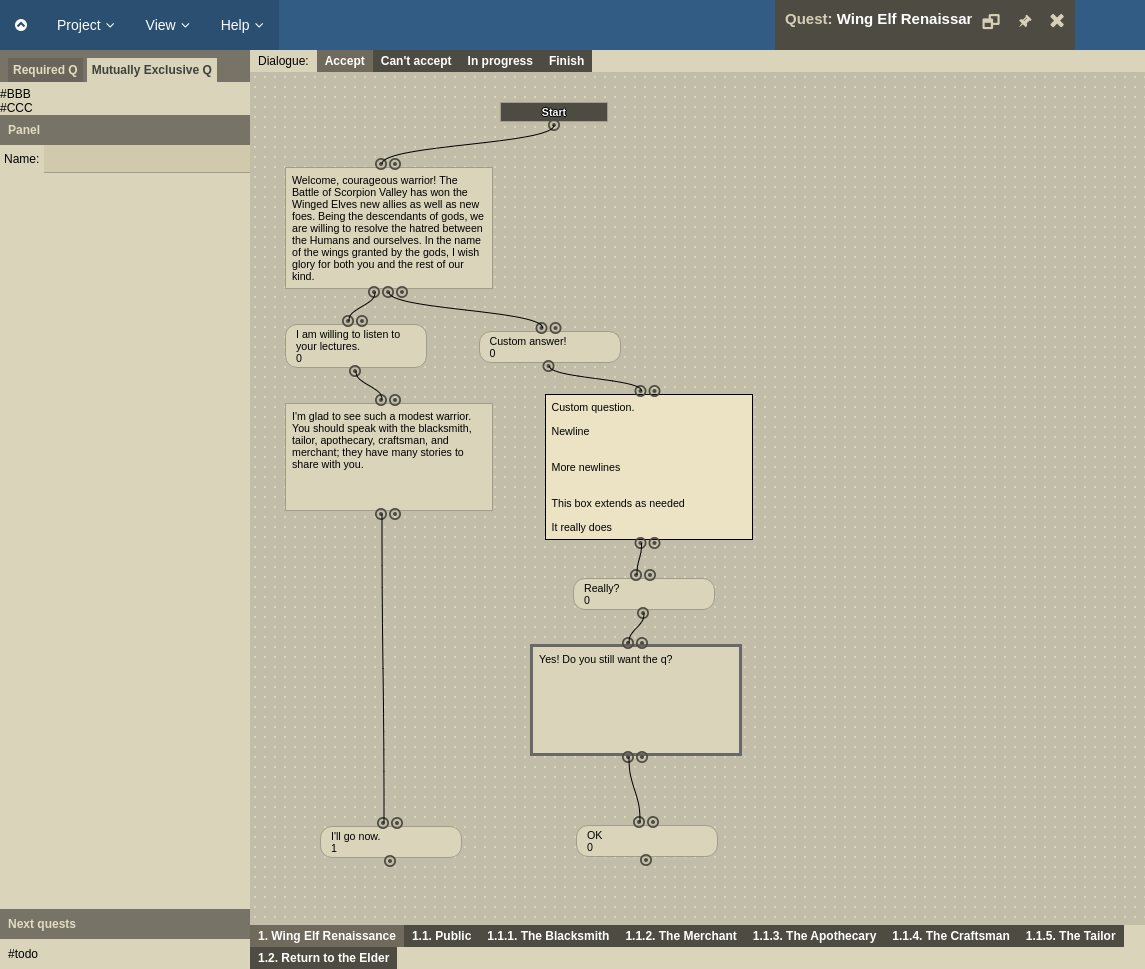Switch dialogue to "In progress"
This screenshot has width=1145, height=969.
coord(499,61)
